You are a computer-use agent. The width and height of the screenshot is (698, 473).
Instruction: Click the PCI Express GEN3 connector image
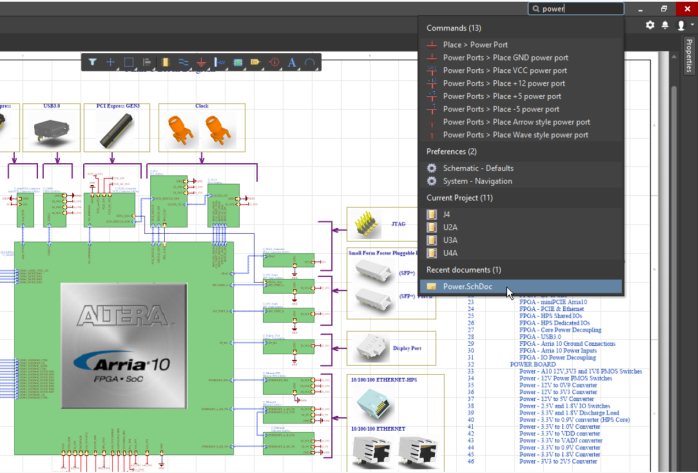(117, 130)
